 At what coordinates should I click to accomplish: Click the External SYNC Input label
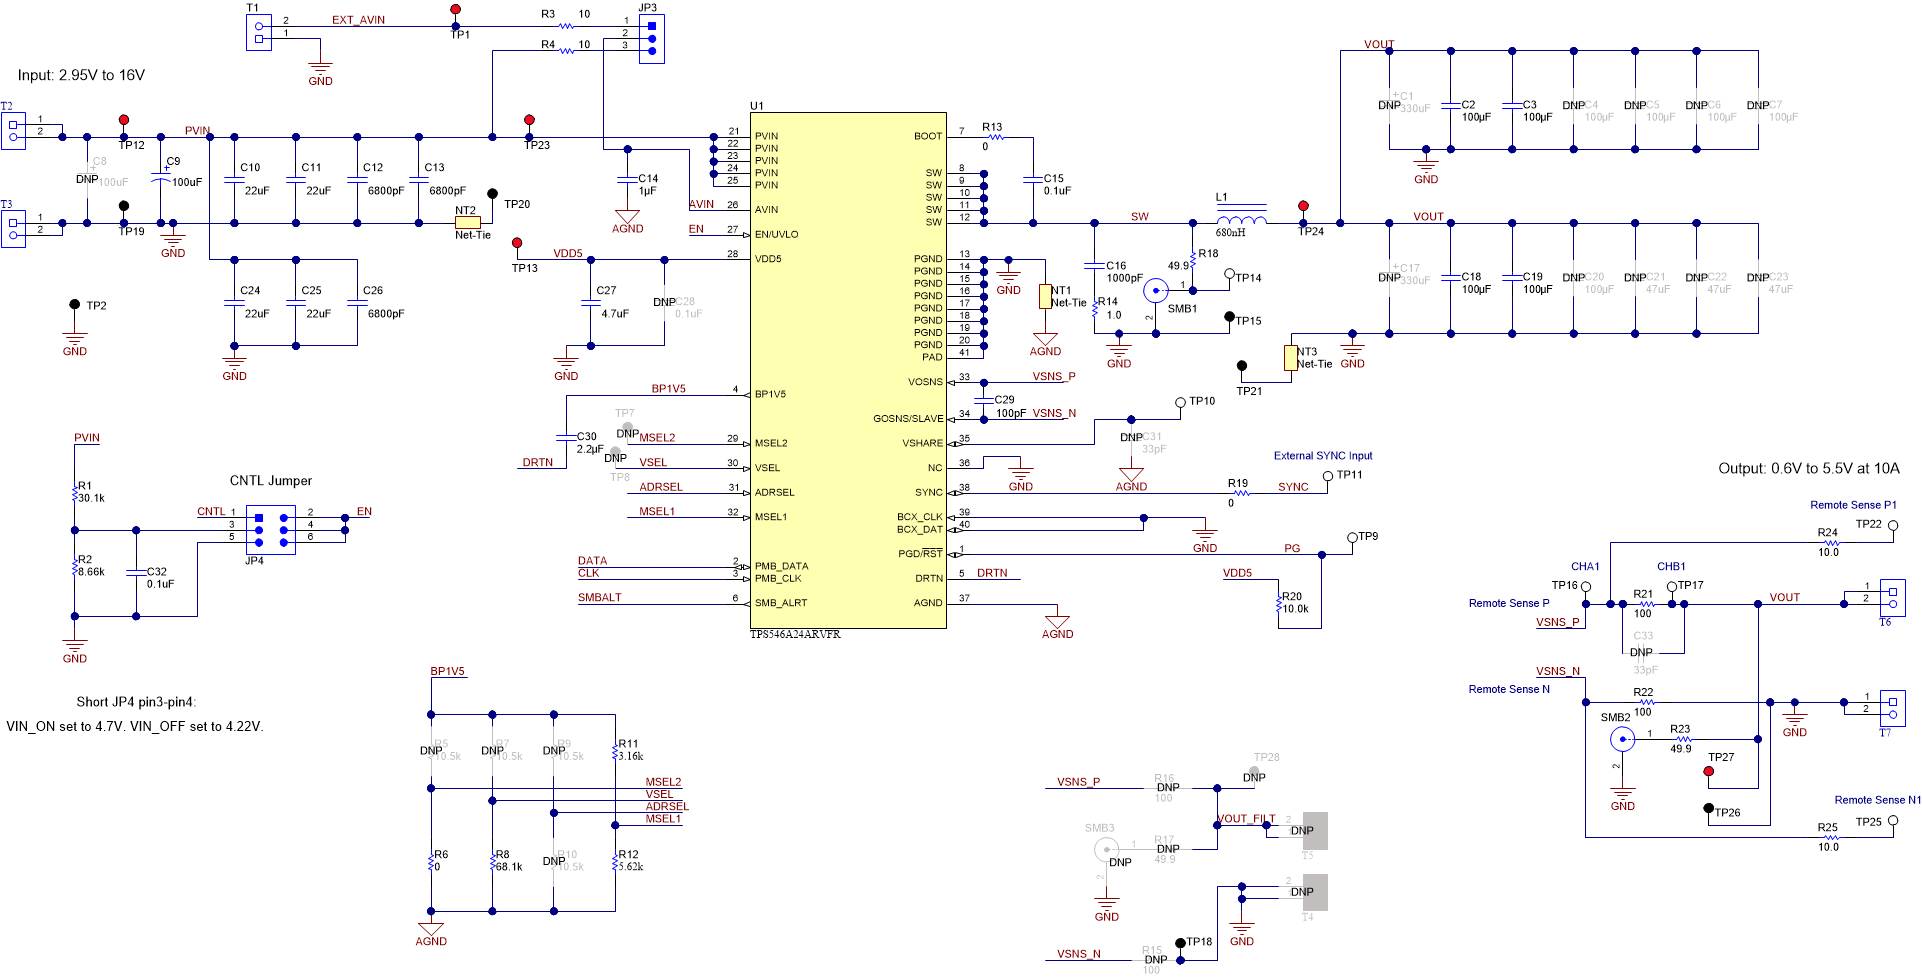click(1322, 455)
